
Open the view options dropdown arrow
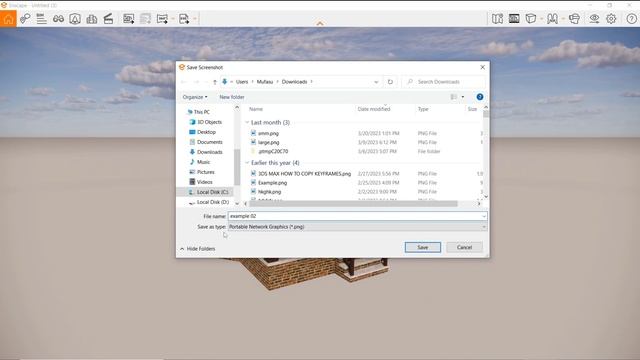(x=462, y=97)
